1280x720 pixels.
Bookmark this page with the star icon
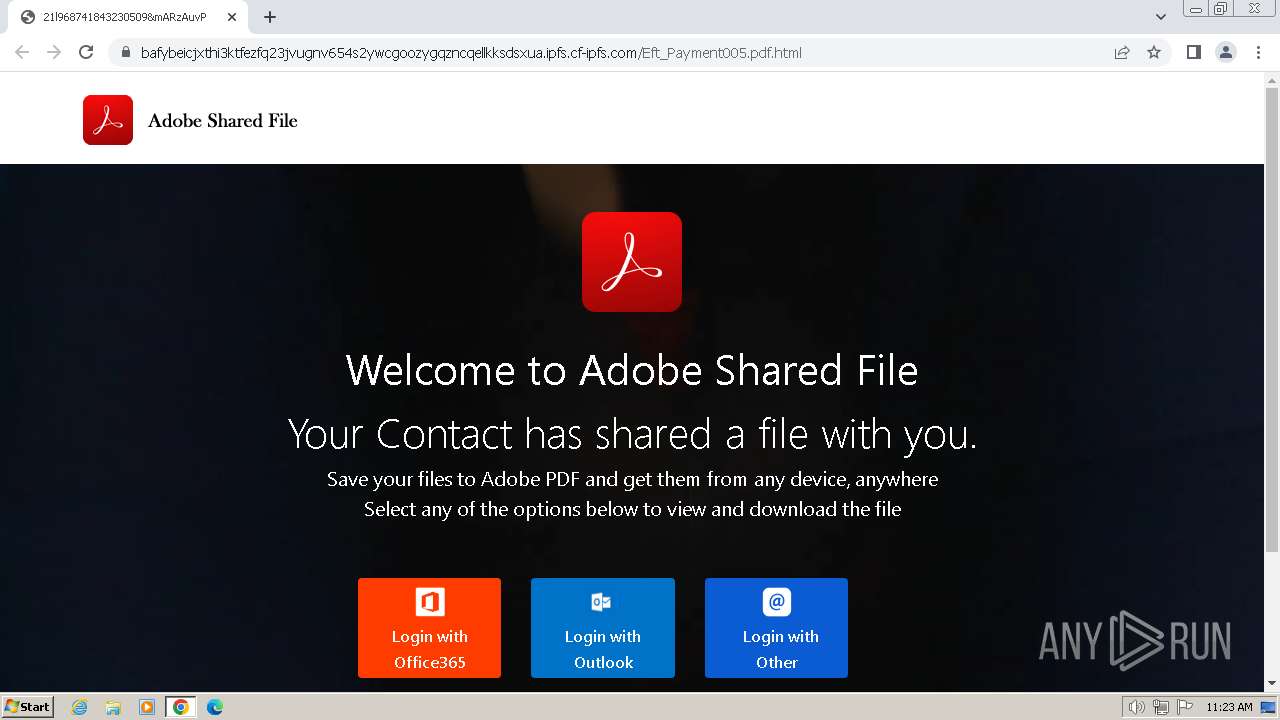pyautogui.click(x=1154, y=52)
